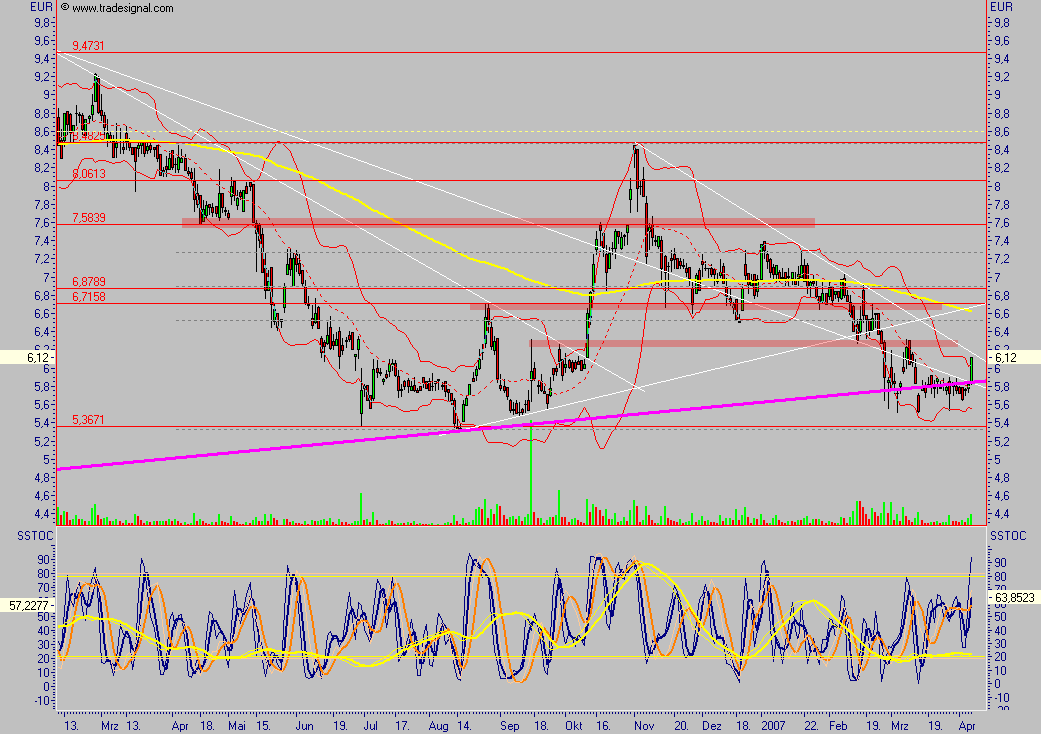Click the EUR currency label top right

pyautogui.click(x=1001, y=7)
